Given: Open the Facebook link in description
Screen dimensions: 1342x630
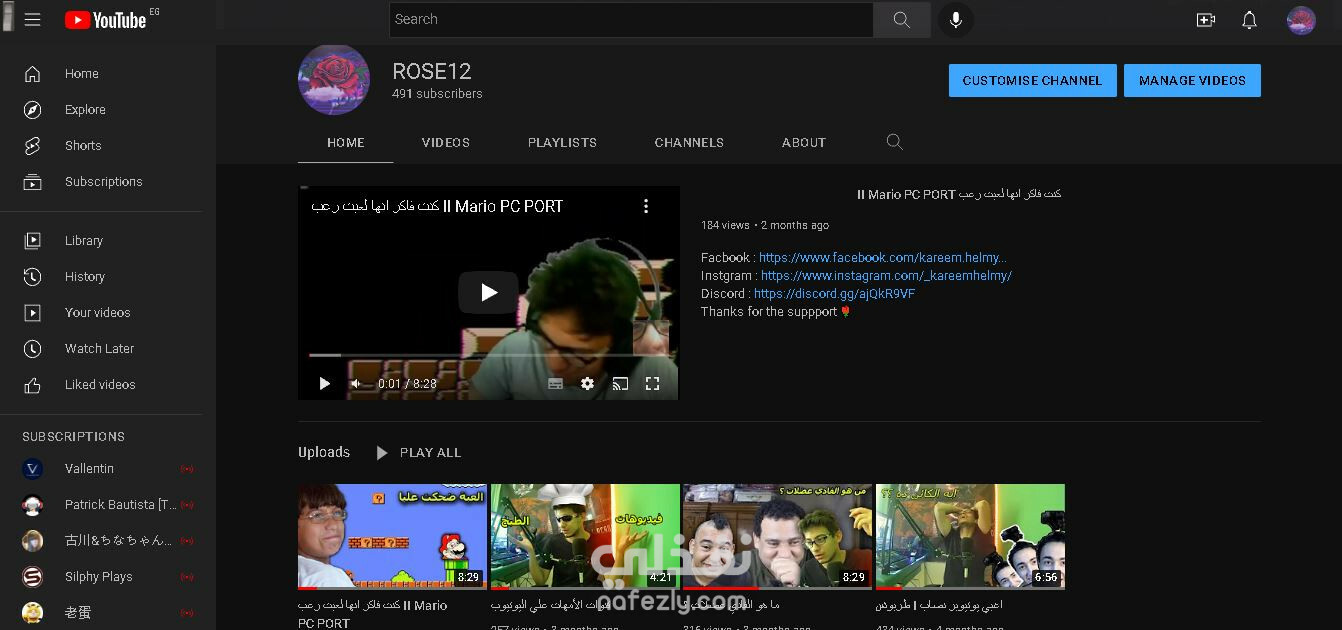Looking at the screenshot, I should tap(883, 258).
